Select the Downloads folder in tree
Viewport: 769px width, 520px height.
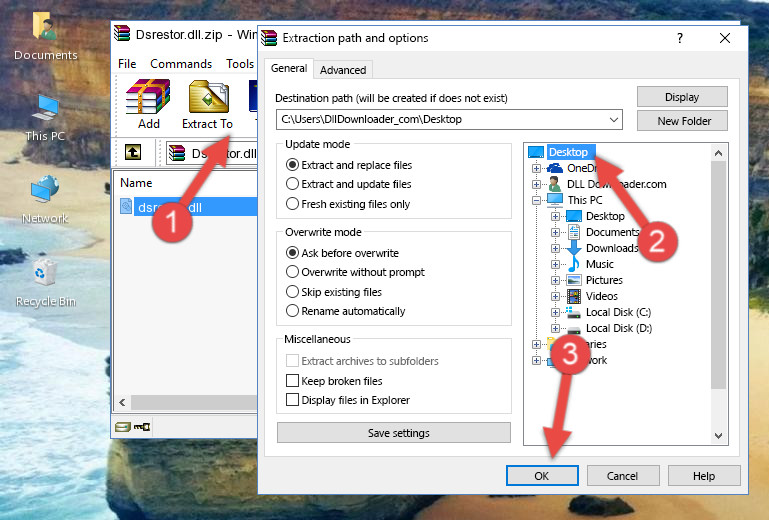coord(612,248)
